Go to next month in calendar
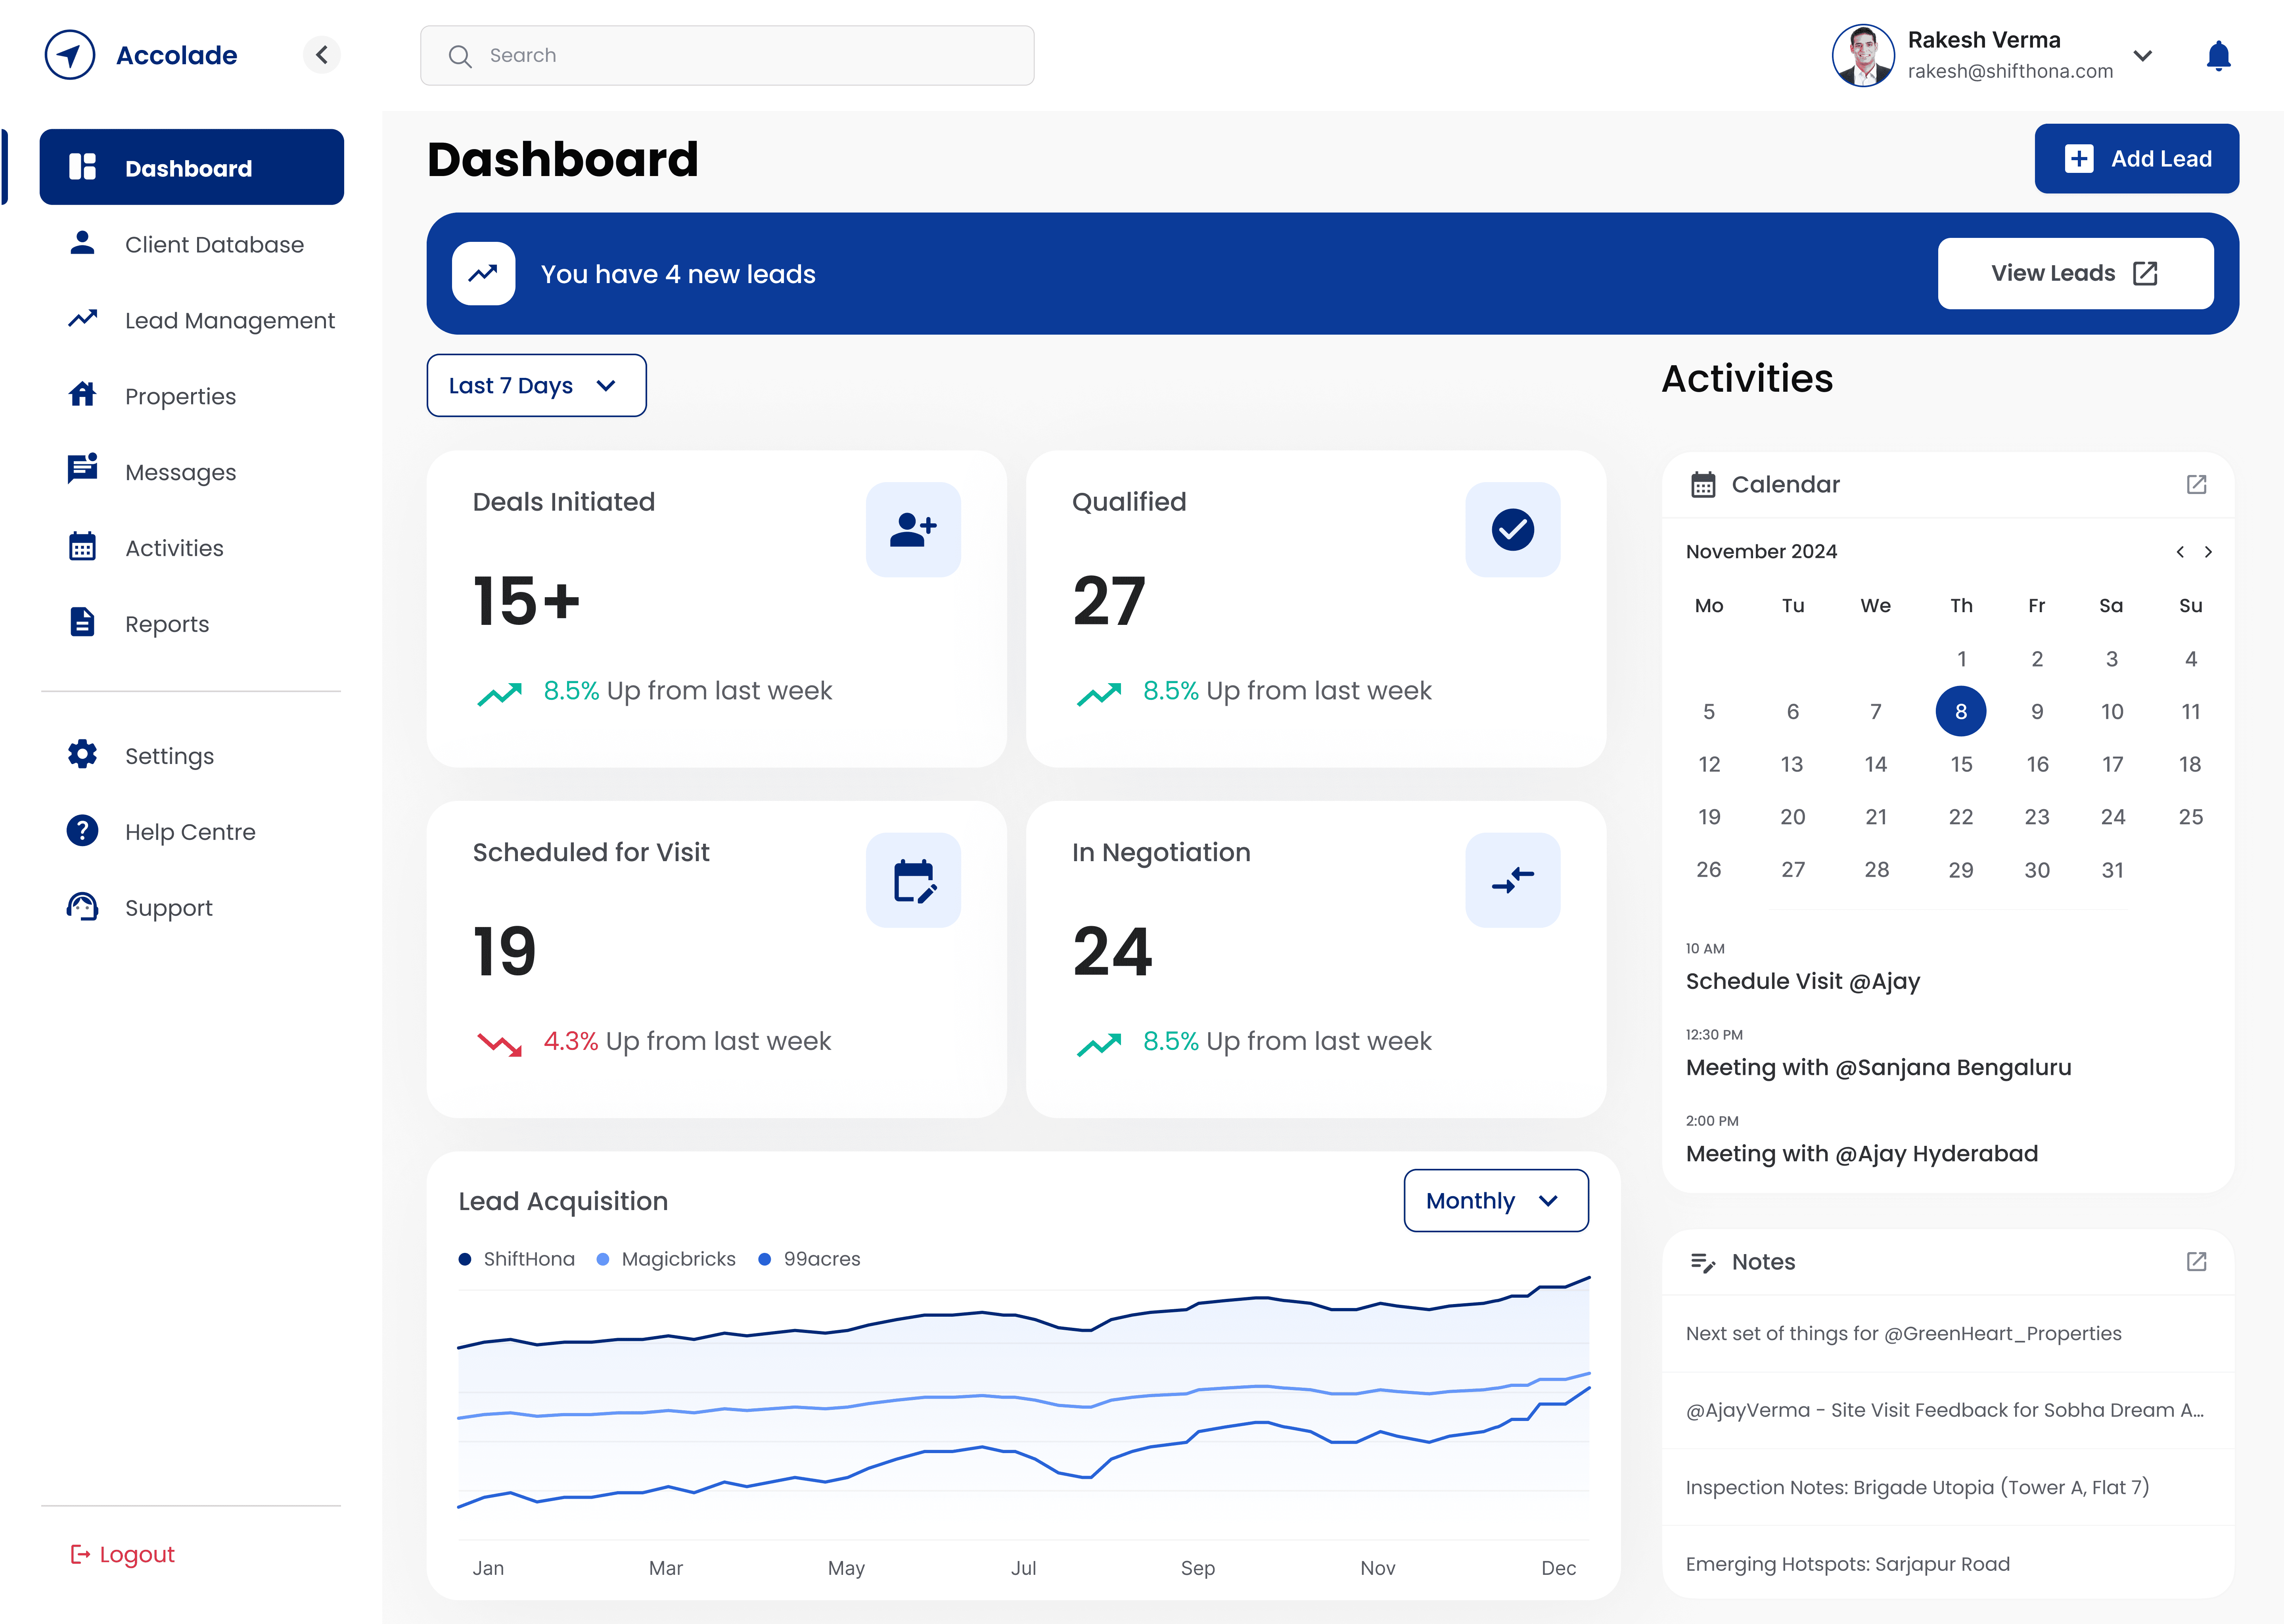This screenshot has width=2284, height=1624. pyautogui.click(x=2207, y=552)
